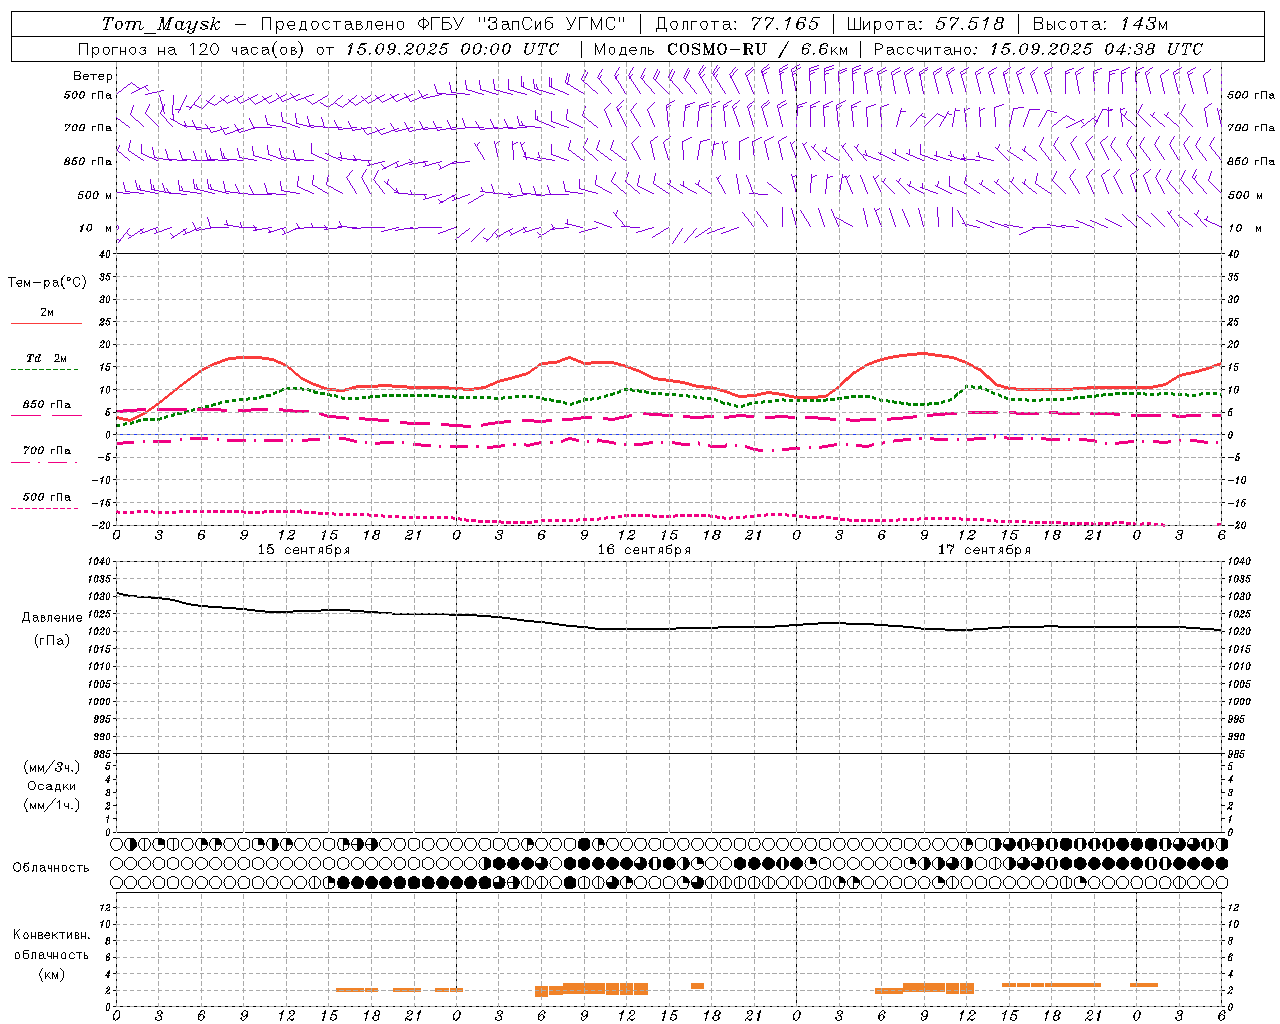Select the Высота: 143м field
Viewport: 1280px width, 1024px height.
(x=1101, y=24)
